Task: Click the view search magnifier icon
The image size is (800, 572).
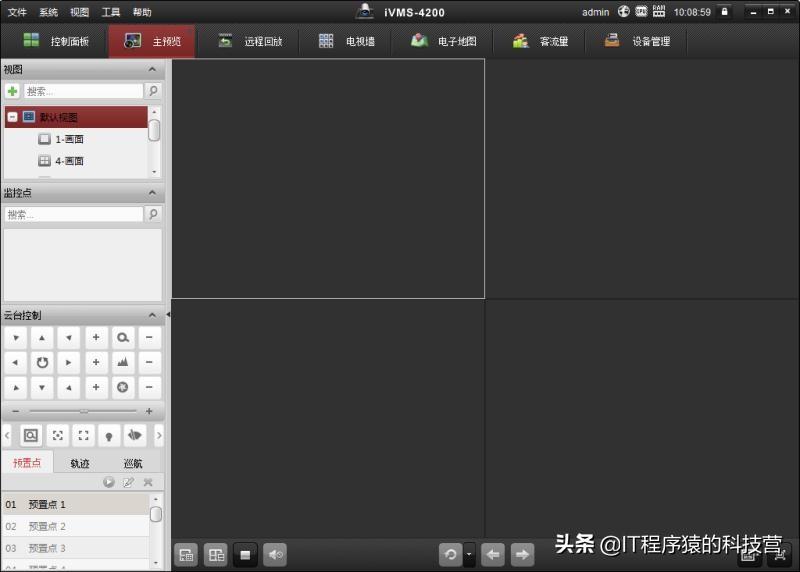Action: pos(153,91)
